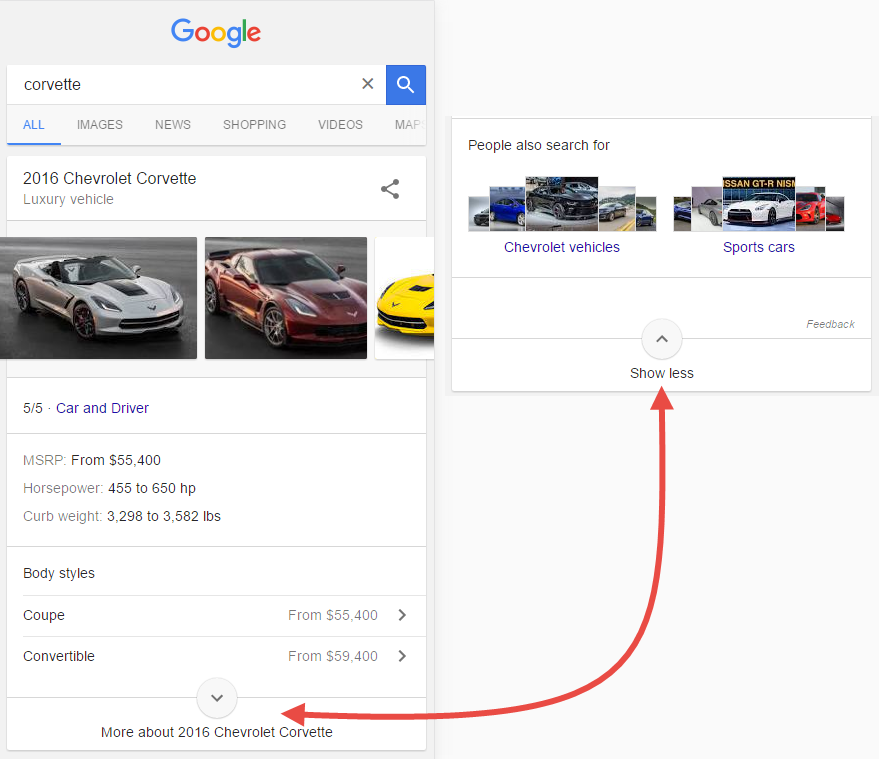Open the red Corvette photo
Image resolution: width=879 pixels, height=759 pixels.
point(286,298)
